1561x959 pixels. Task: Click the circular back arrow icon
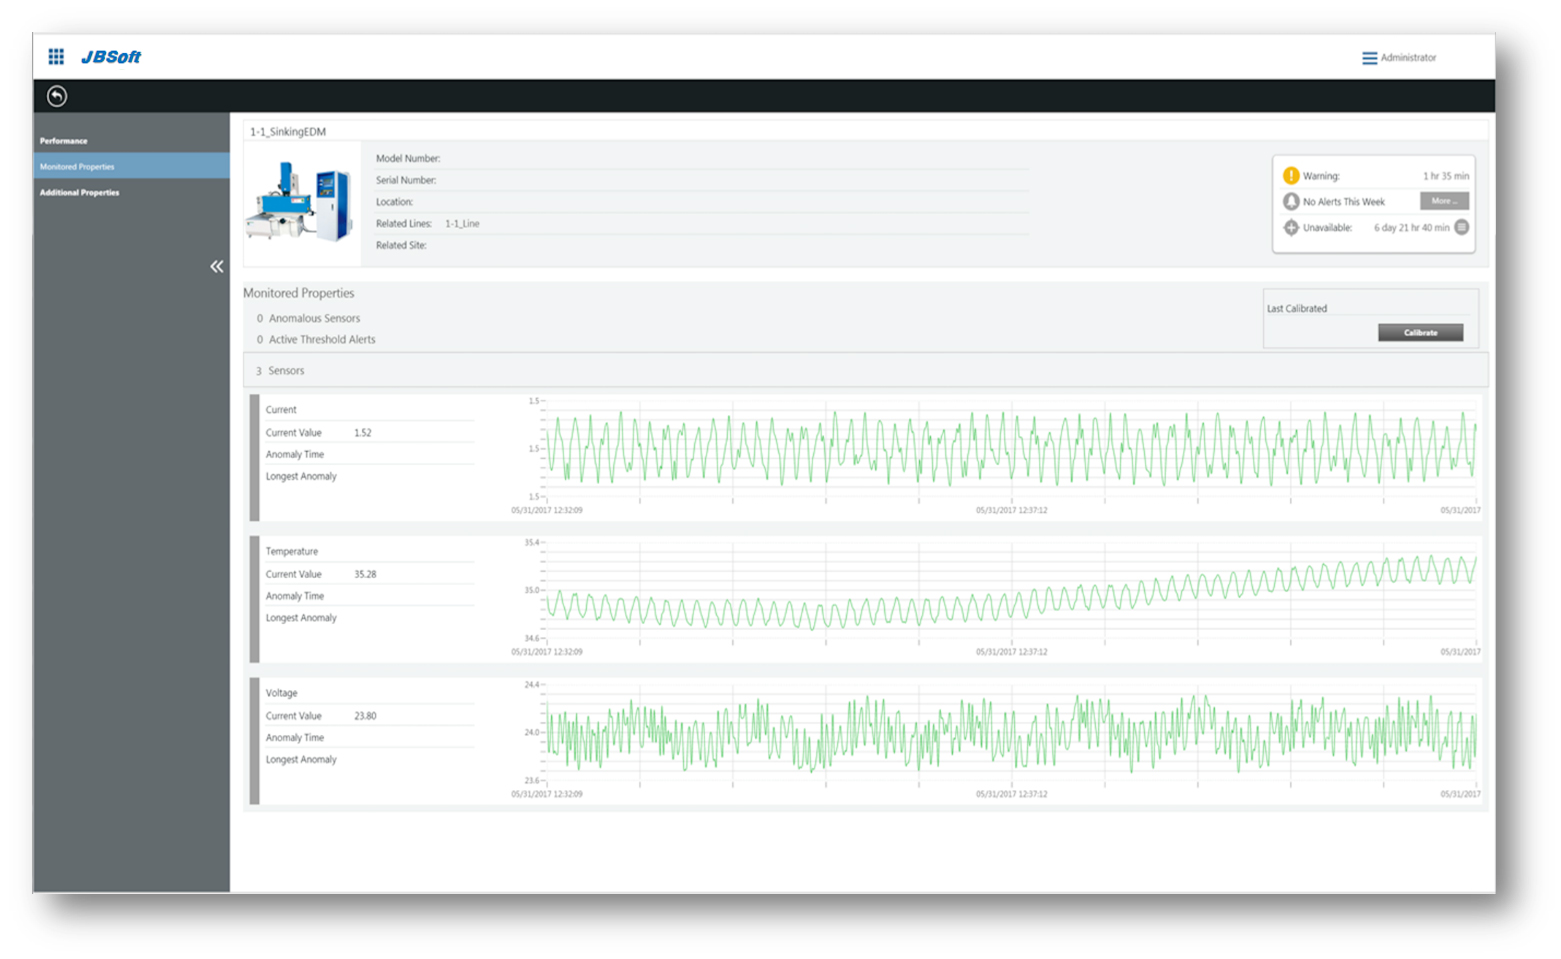pyautogui.click(x=57, y=96)
